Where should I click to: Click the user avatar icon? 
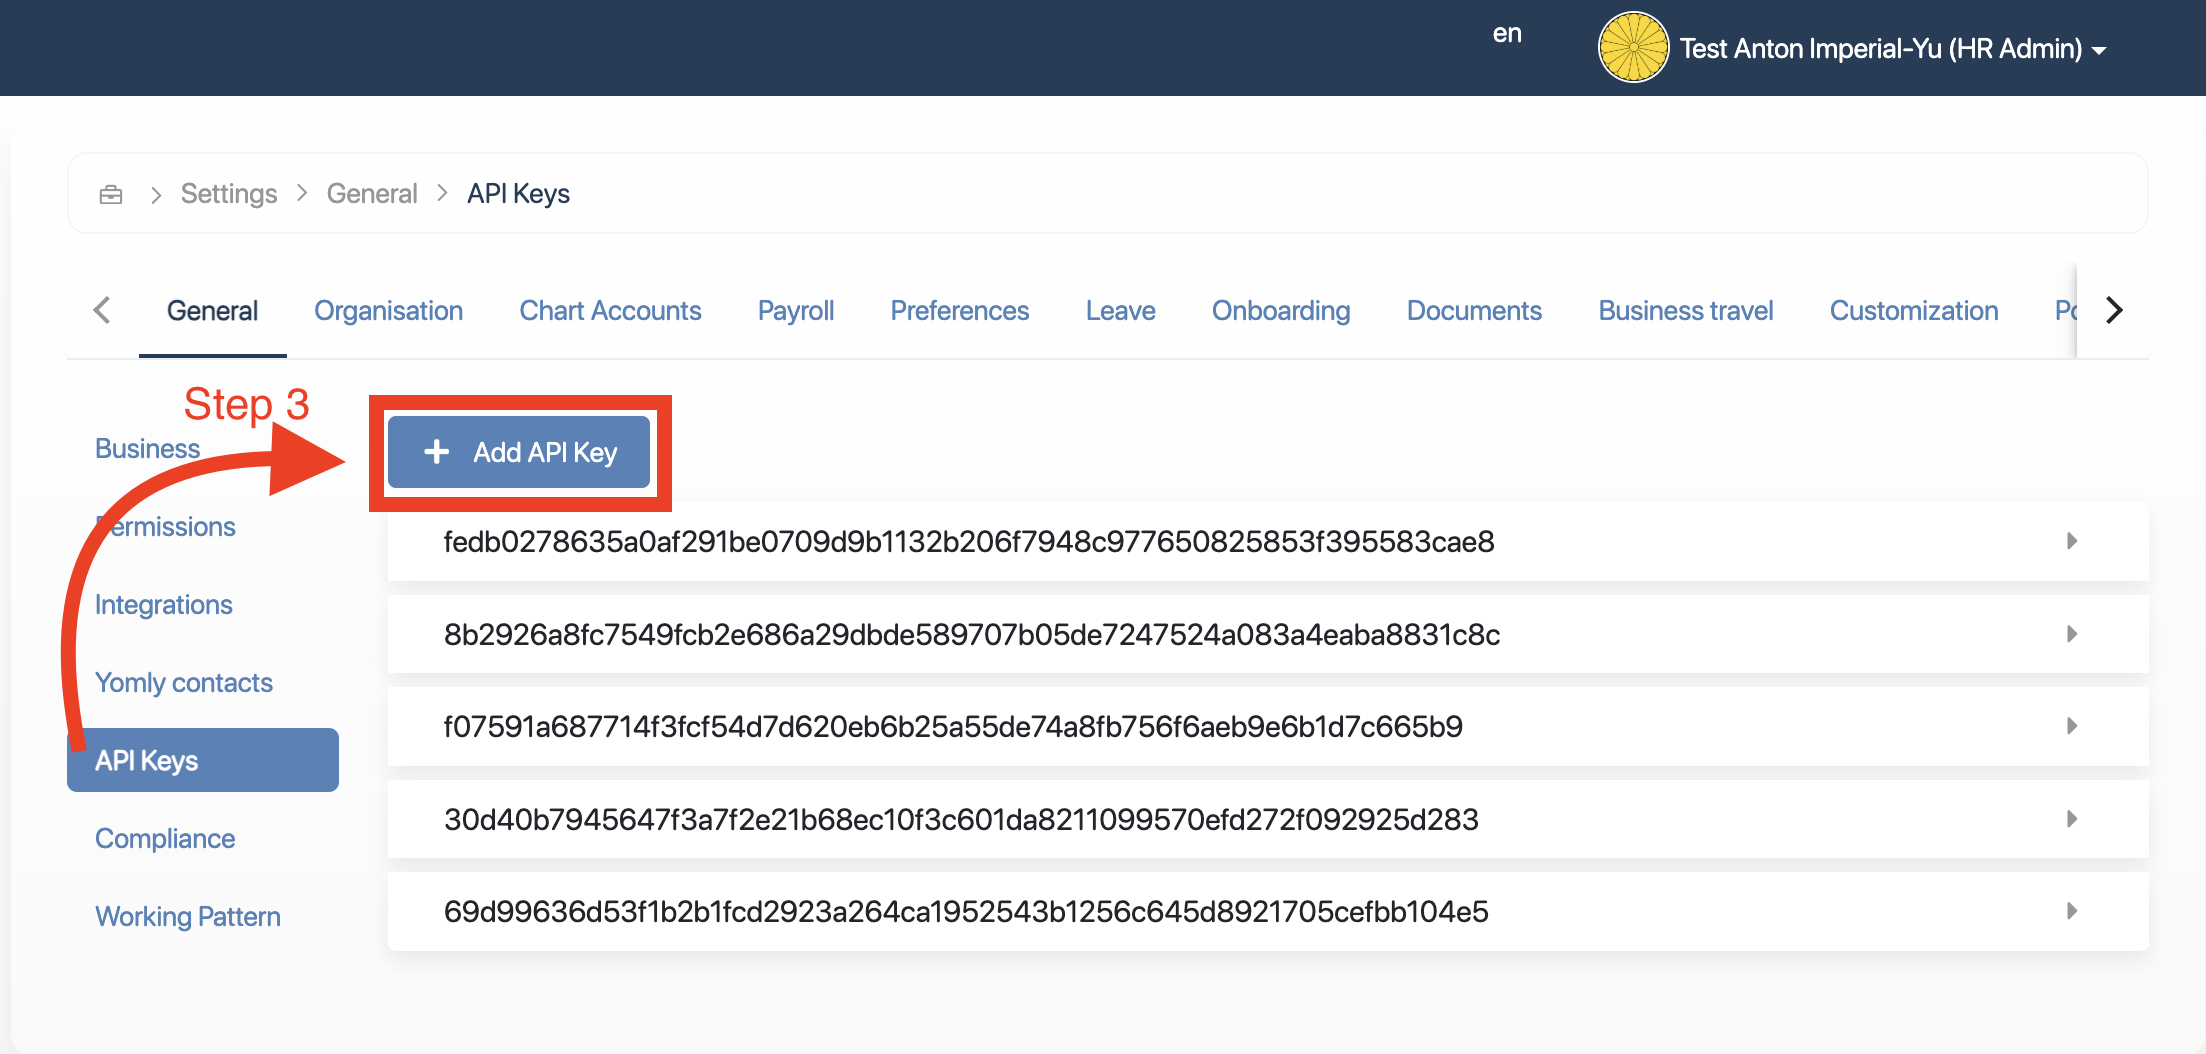[1632, 48]
